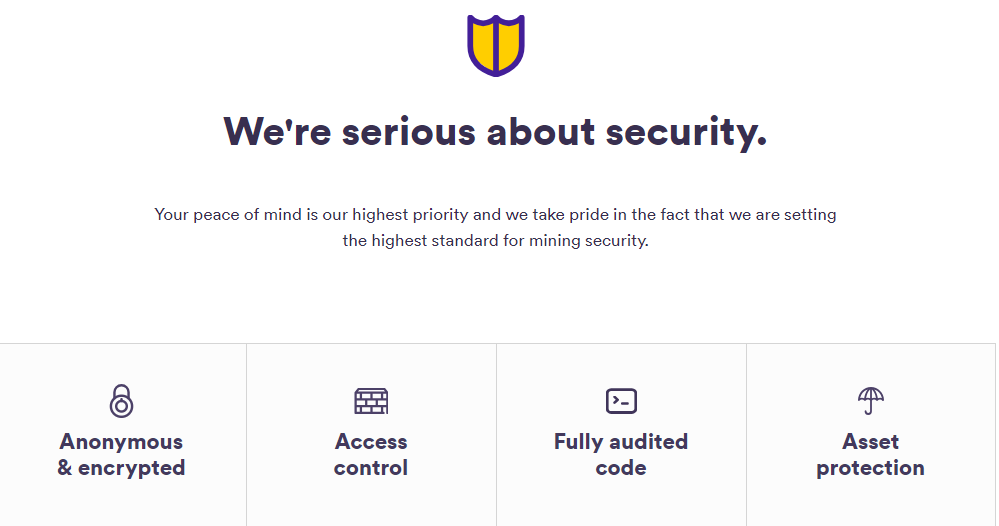This screenshot has width=999, height=526.
Task: Click the paragraph line starting "Your peace of mind"
Action: (x=495, y=214)
